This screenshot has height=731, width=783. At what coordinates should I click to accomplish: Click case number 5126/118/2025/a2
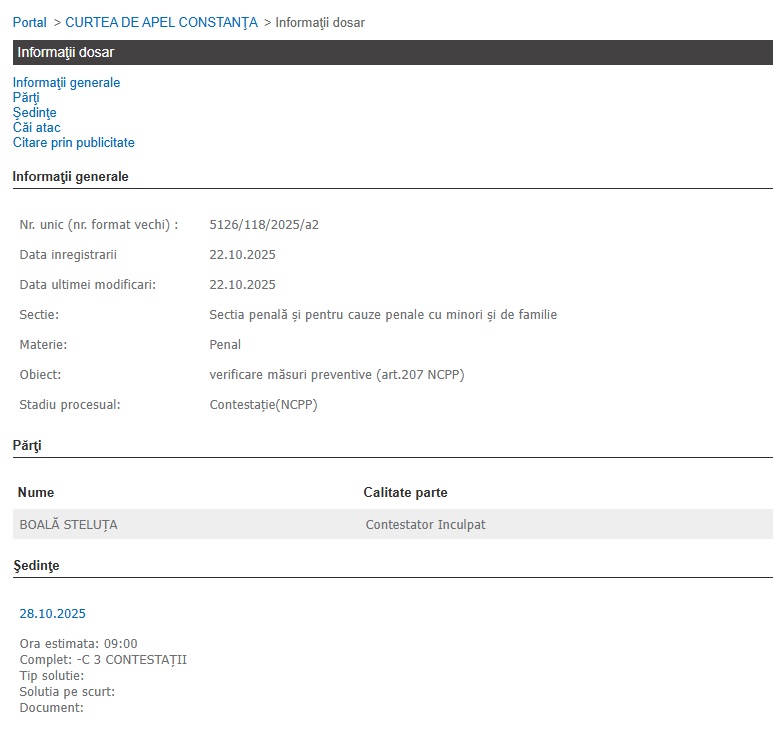pos(264,225)
